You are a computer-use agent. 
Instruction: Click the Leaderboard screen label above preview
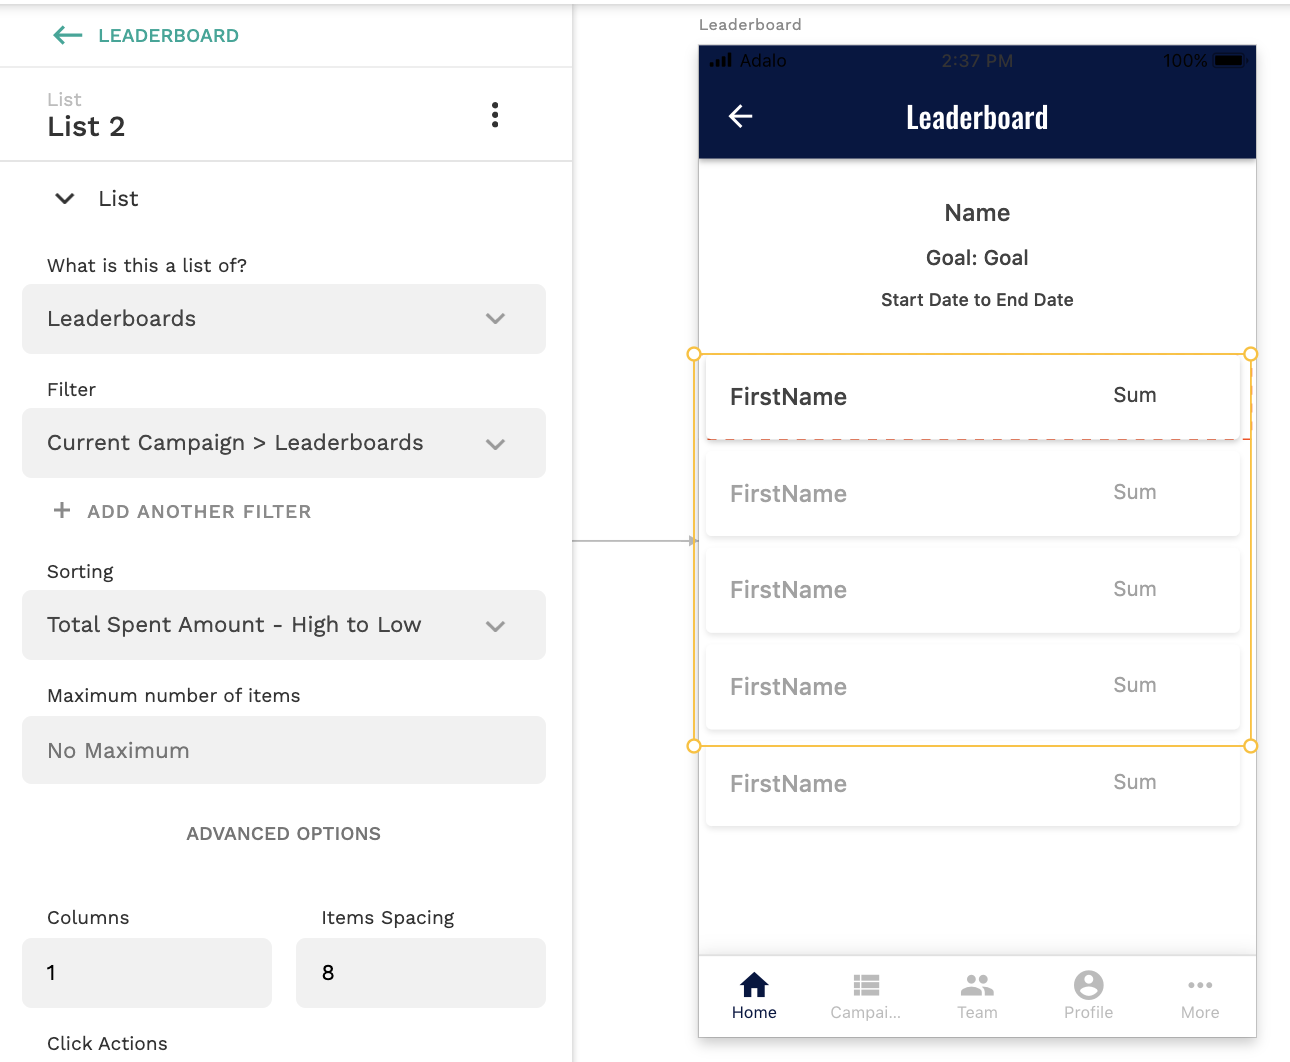pos(750,25)
